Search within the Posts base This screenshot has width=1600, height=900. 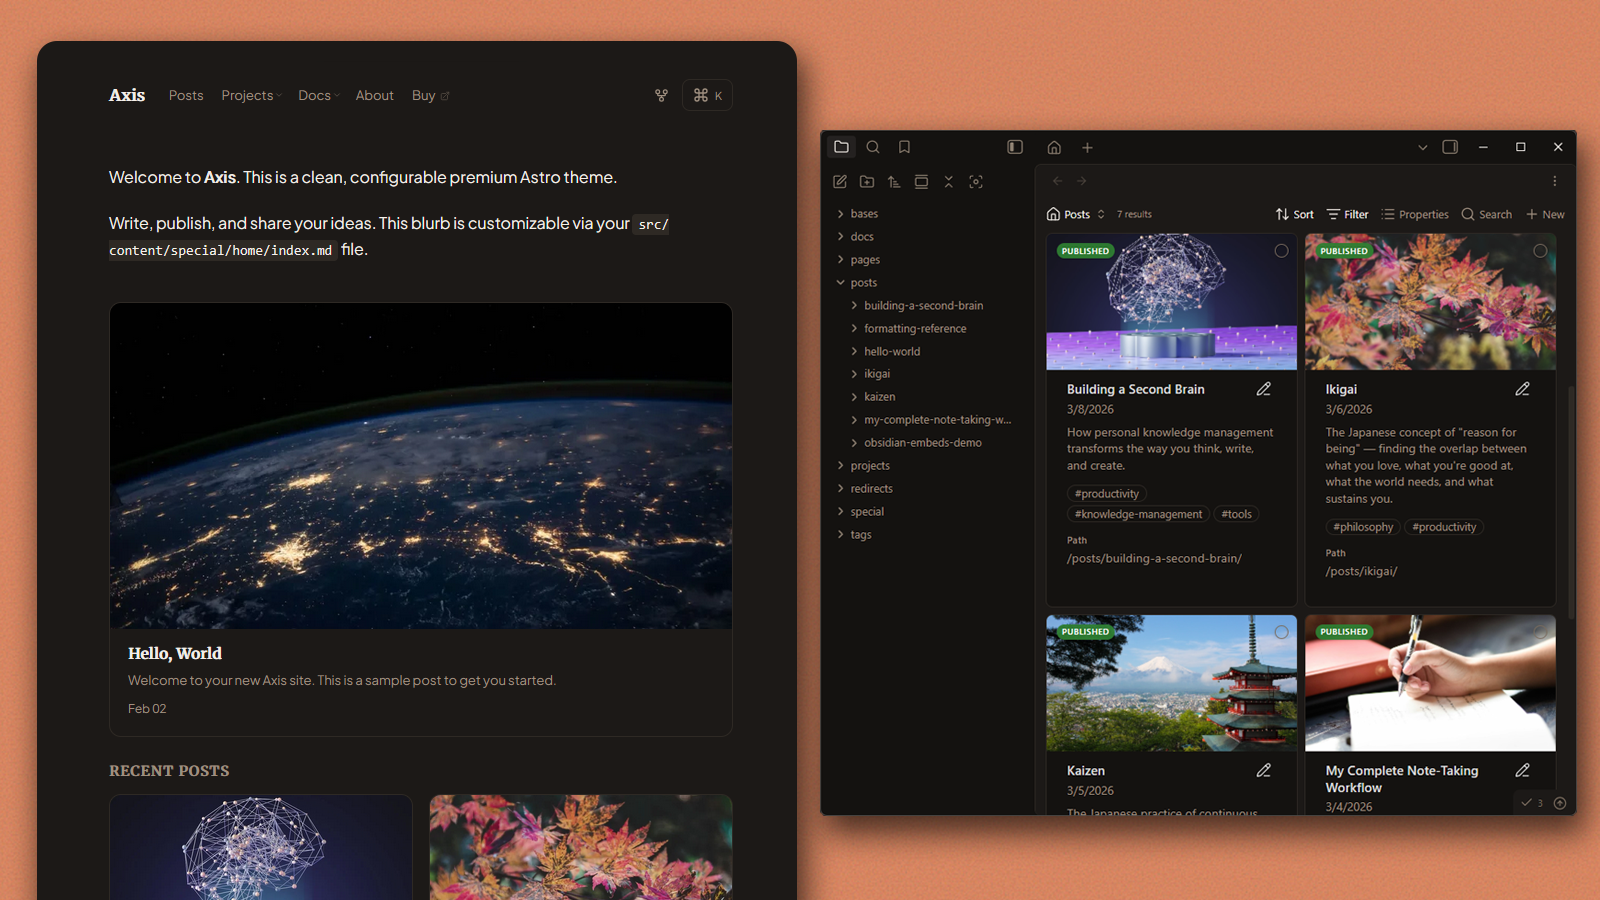click(x=1487, y=214)
